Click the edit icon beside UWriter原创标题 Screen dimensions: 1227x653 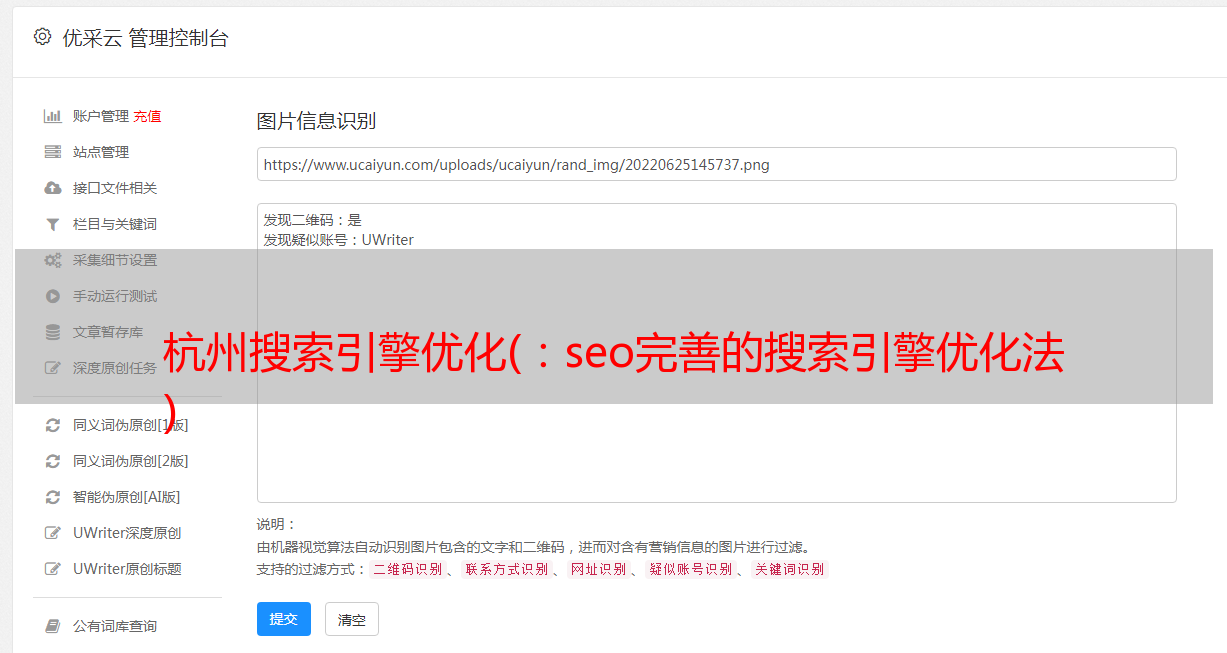(53, 569)
